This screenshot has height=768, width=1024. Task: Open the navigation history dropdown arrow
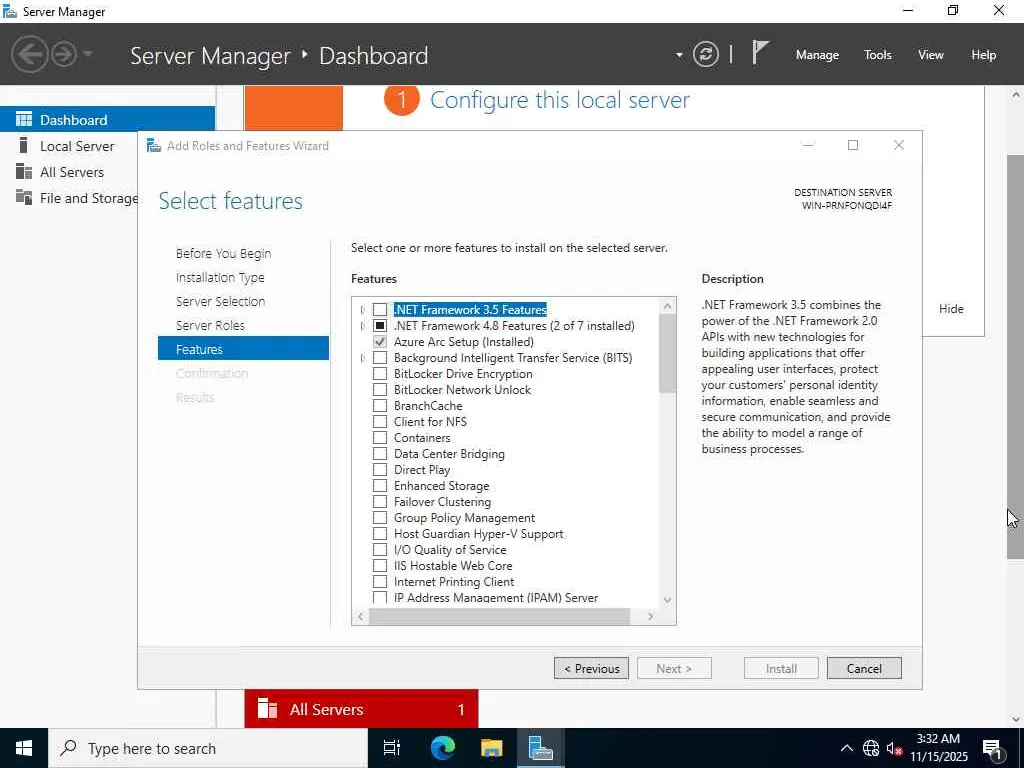click(x=88, y=54)
